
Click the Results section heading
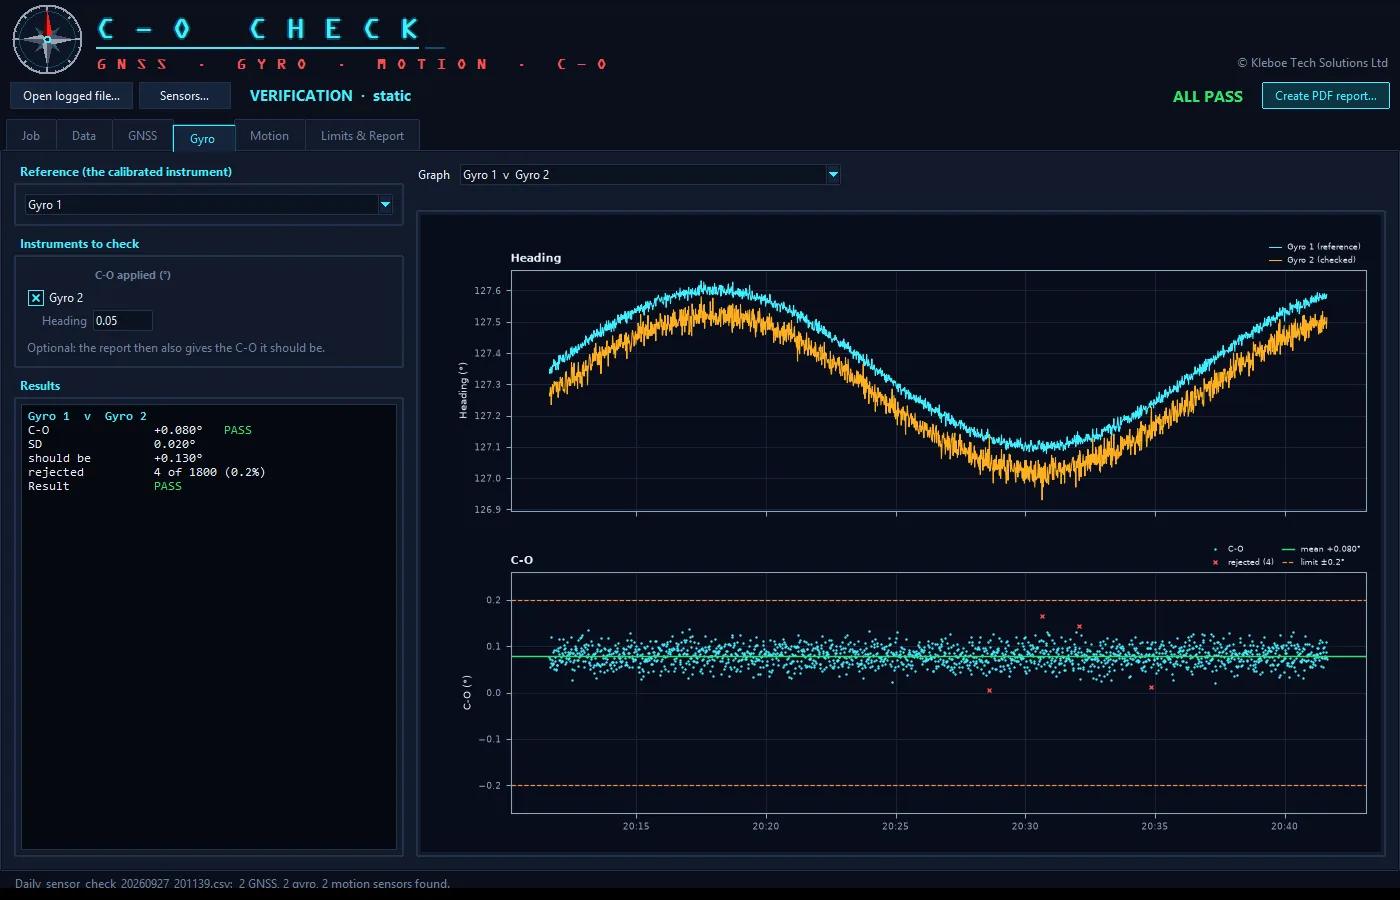click(x=40, y=386)
